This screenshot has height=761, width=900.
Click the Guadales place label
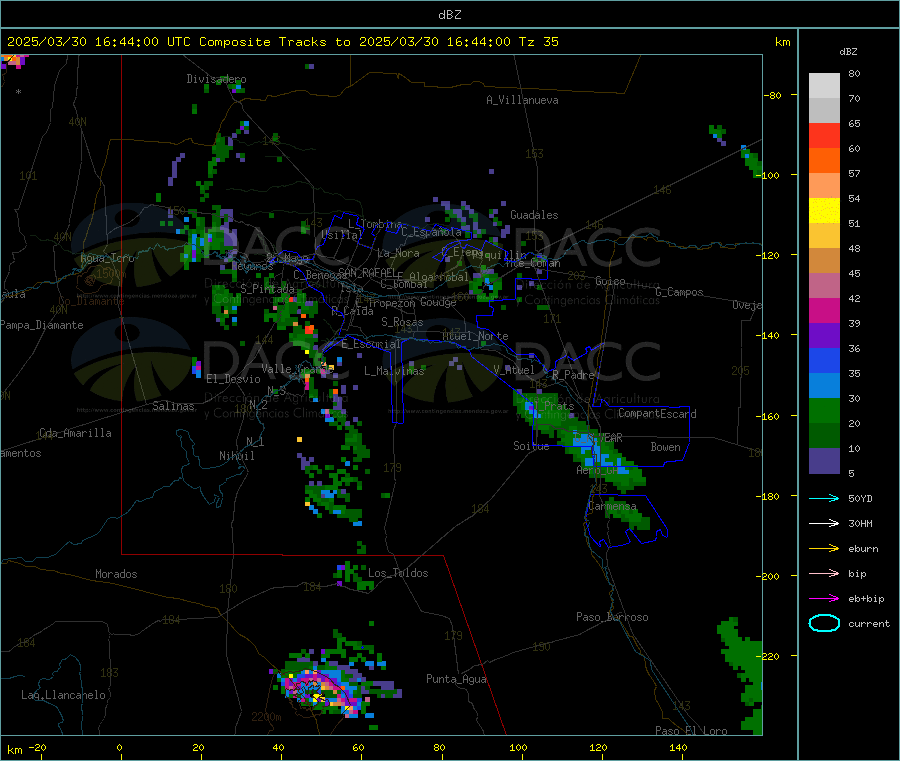534,215
